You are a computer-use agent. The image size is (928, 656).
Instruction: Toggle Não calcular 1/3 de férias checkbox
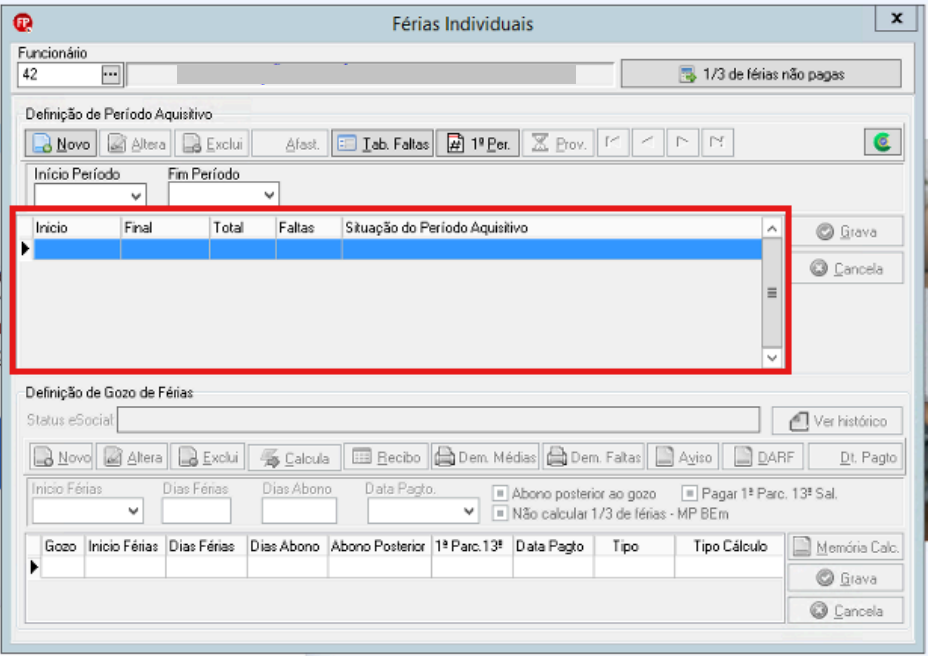coord(500,513)
